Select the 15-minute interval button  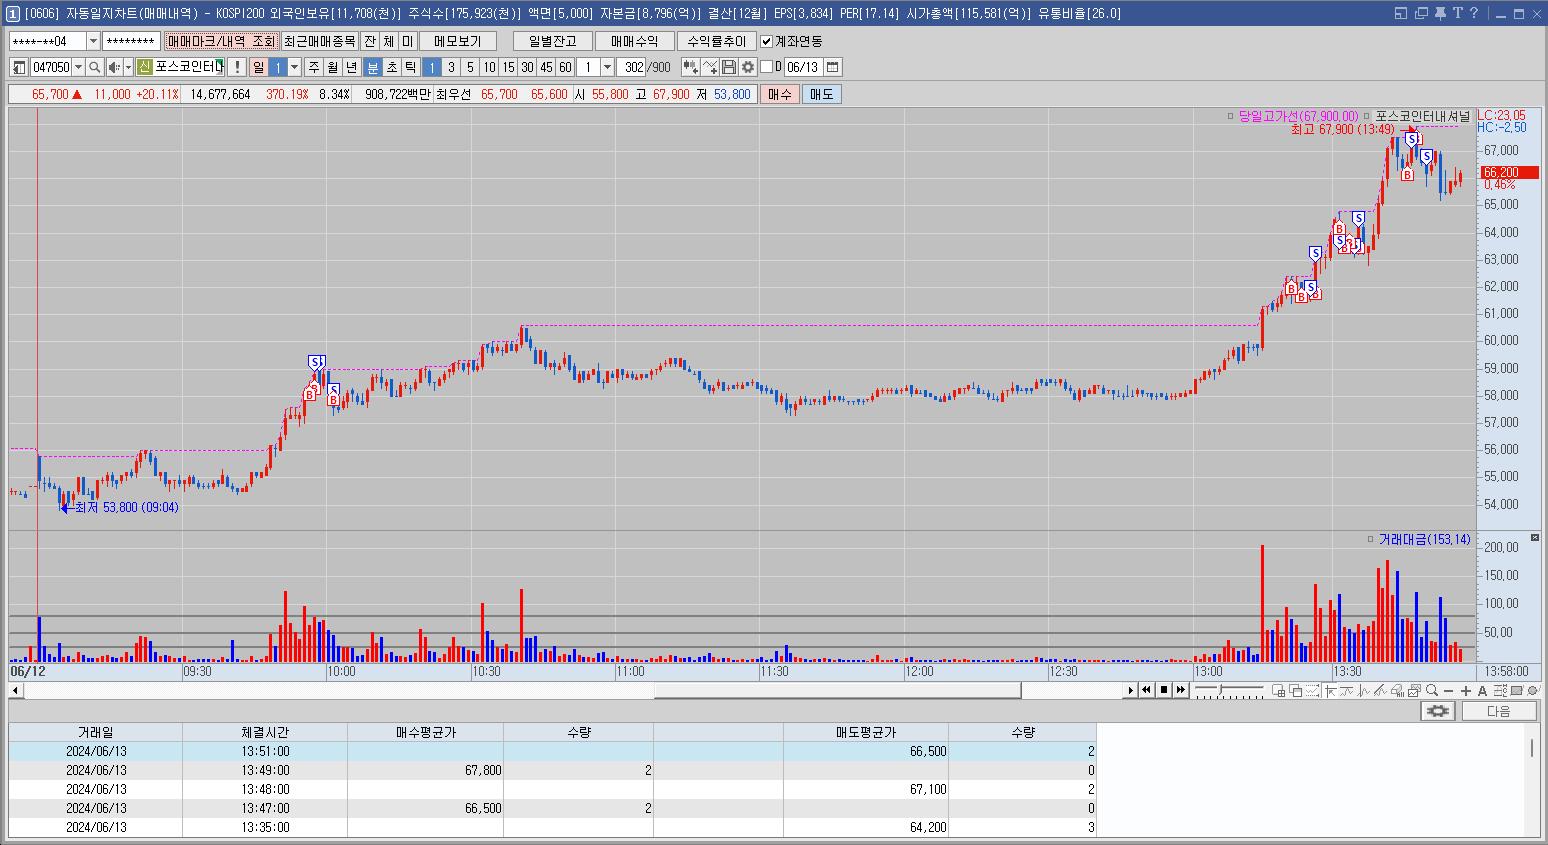(x=508, y=67)
